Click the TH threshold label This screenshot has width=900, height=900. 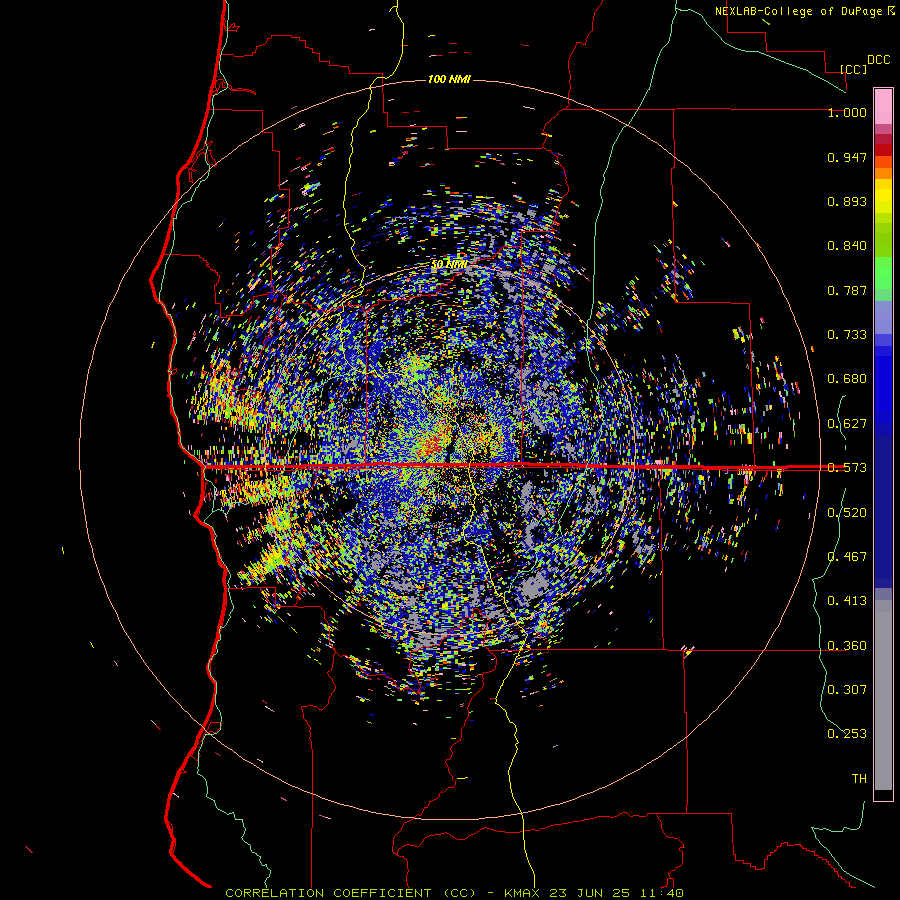point(859,779)
